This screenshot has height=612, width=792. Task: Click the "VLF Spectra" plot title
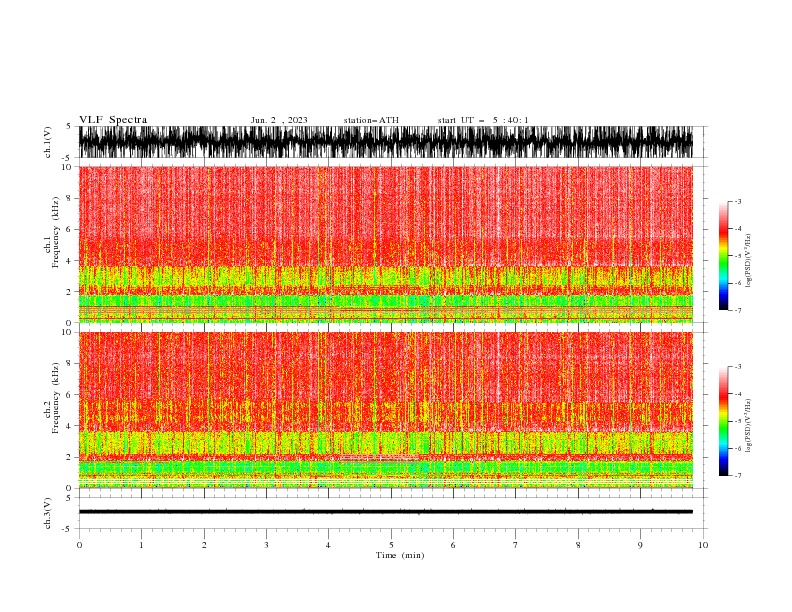113,120
